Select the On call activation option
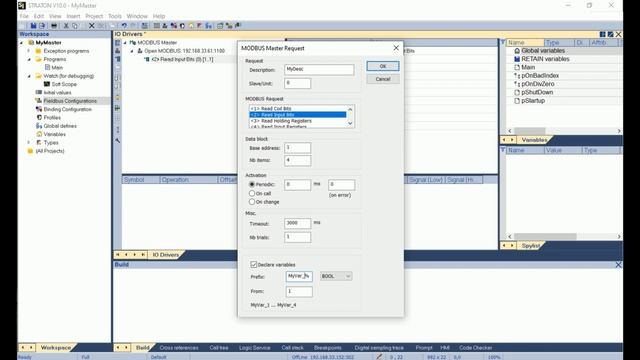Viewport: 640px width, 360px height. pyautogui.click(x=252, y=193)
